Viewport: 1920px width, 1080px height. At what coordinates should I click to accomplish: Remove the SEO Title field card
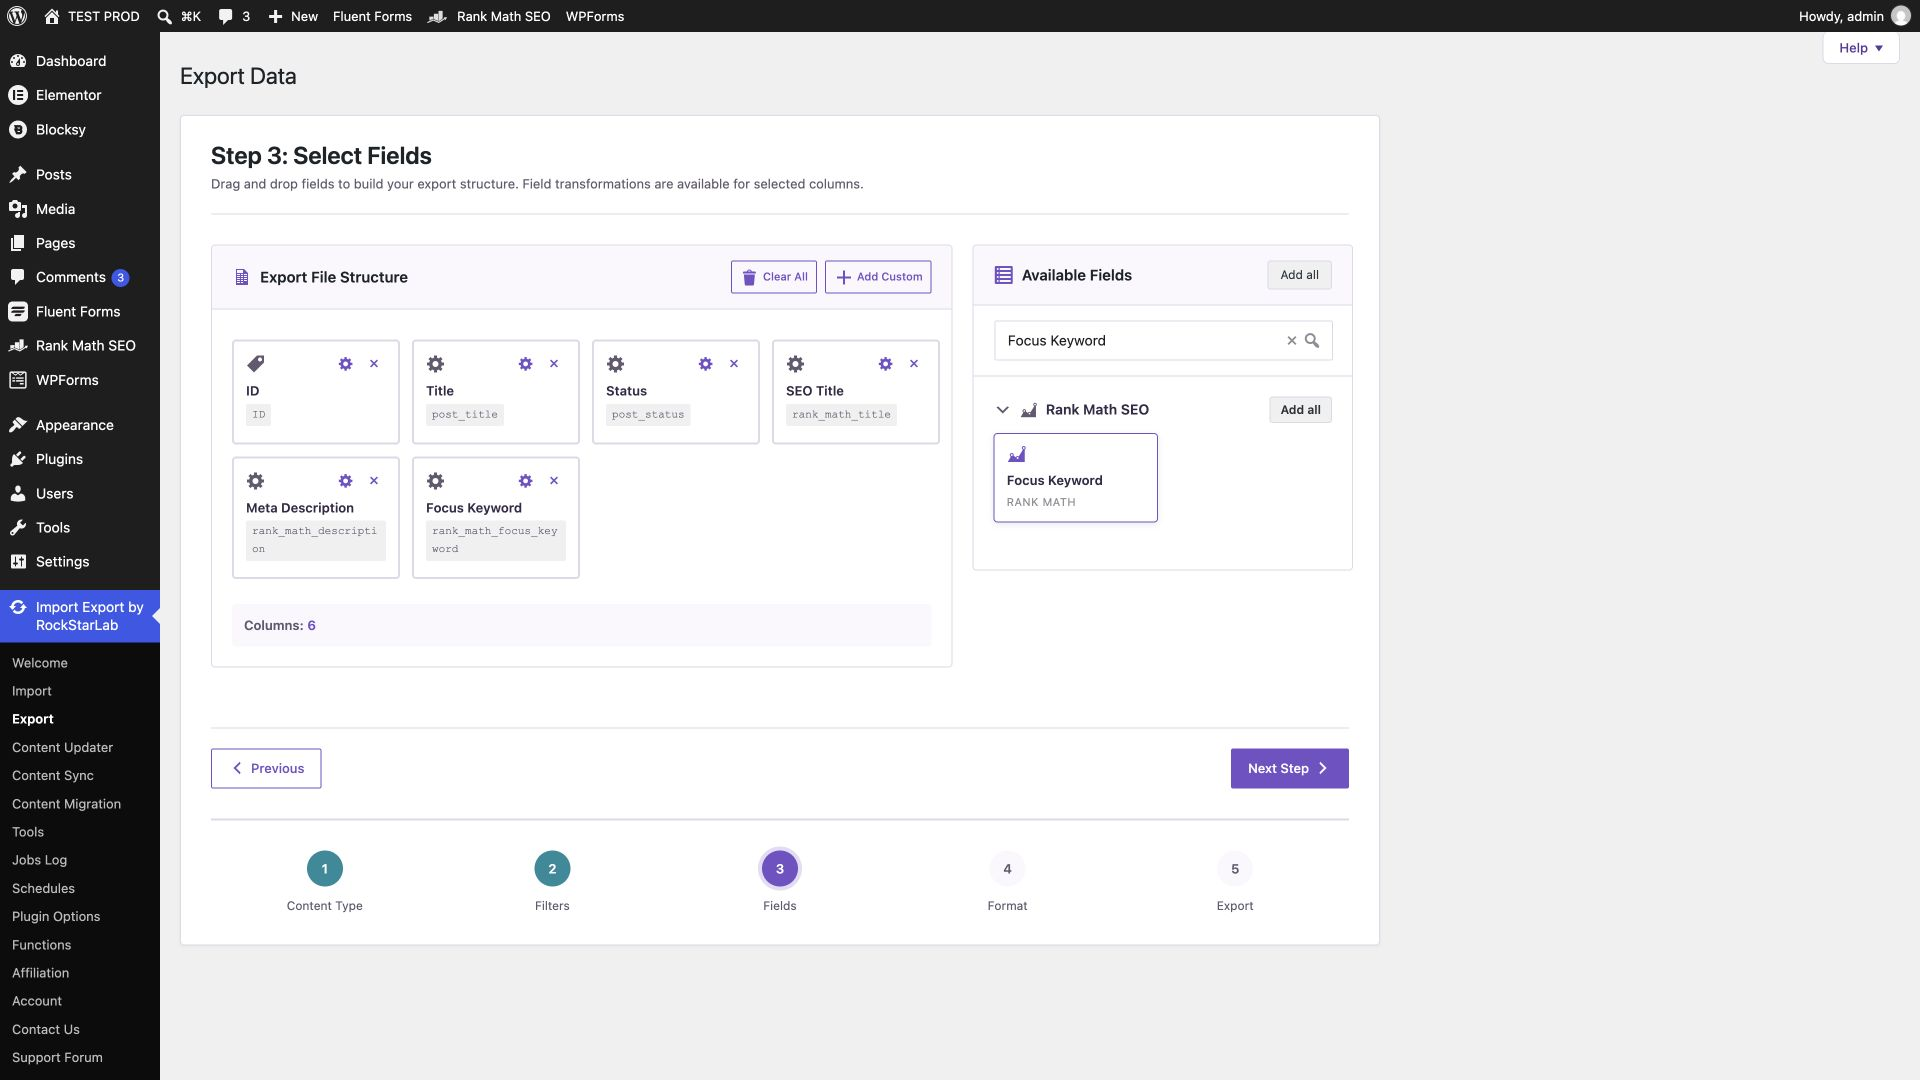(x=914, y=364)
